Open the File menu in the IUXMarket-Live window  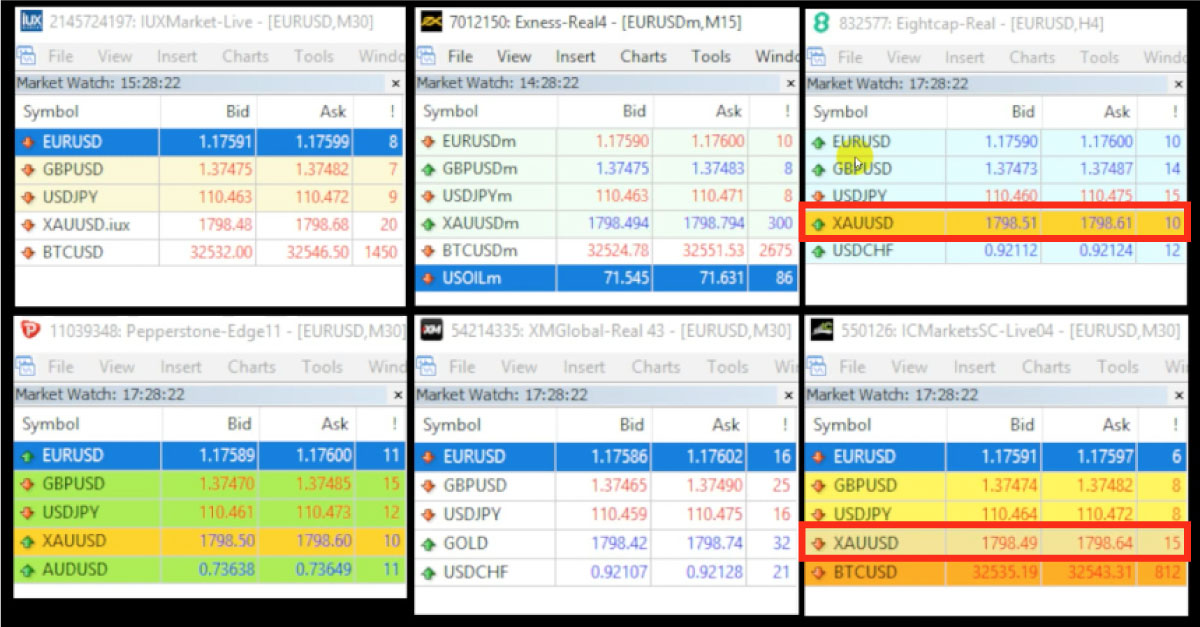tap(60, 57)
